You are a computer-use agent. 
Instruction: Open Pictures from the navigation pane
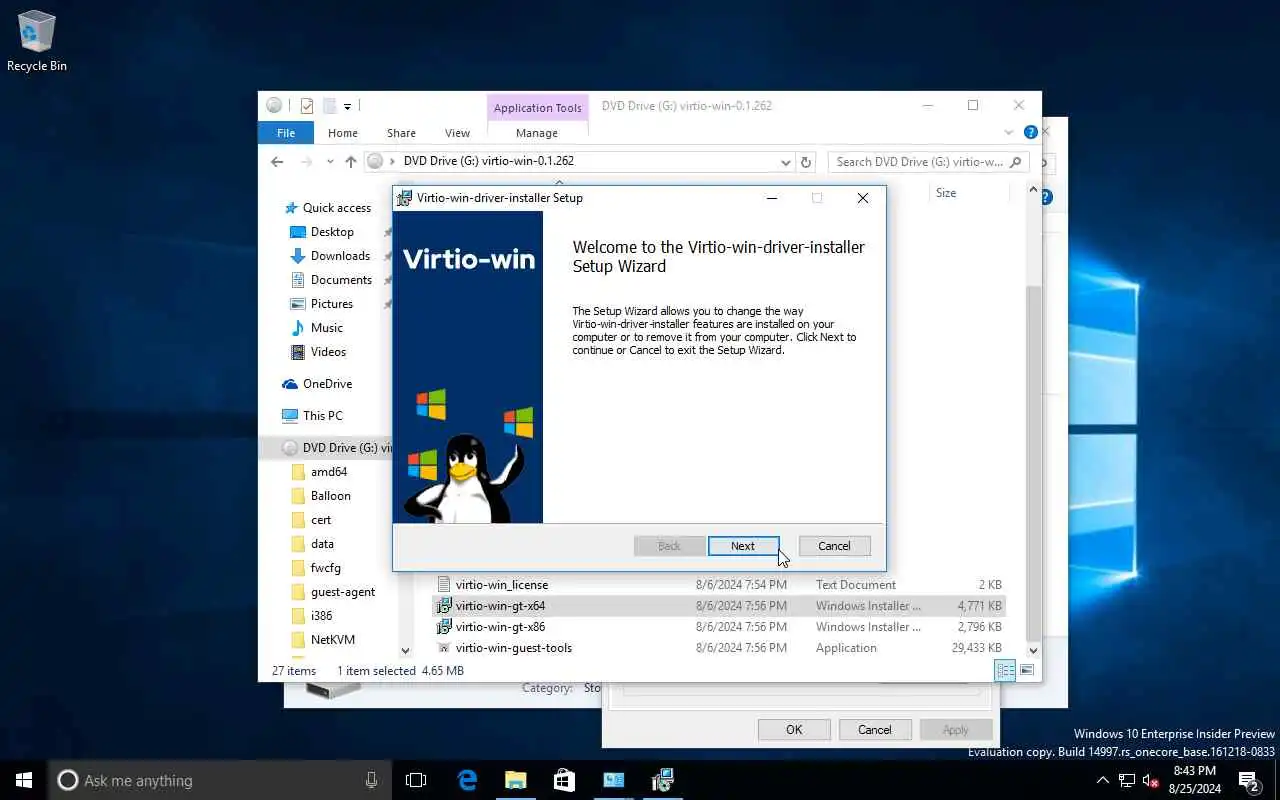pyautogui.click(x=331, y=304)
